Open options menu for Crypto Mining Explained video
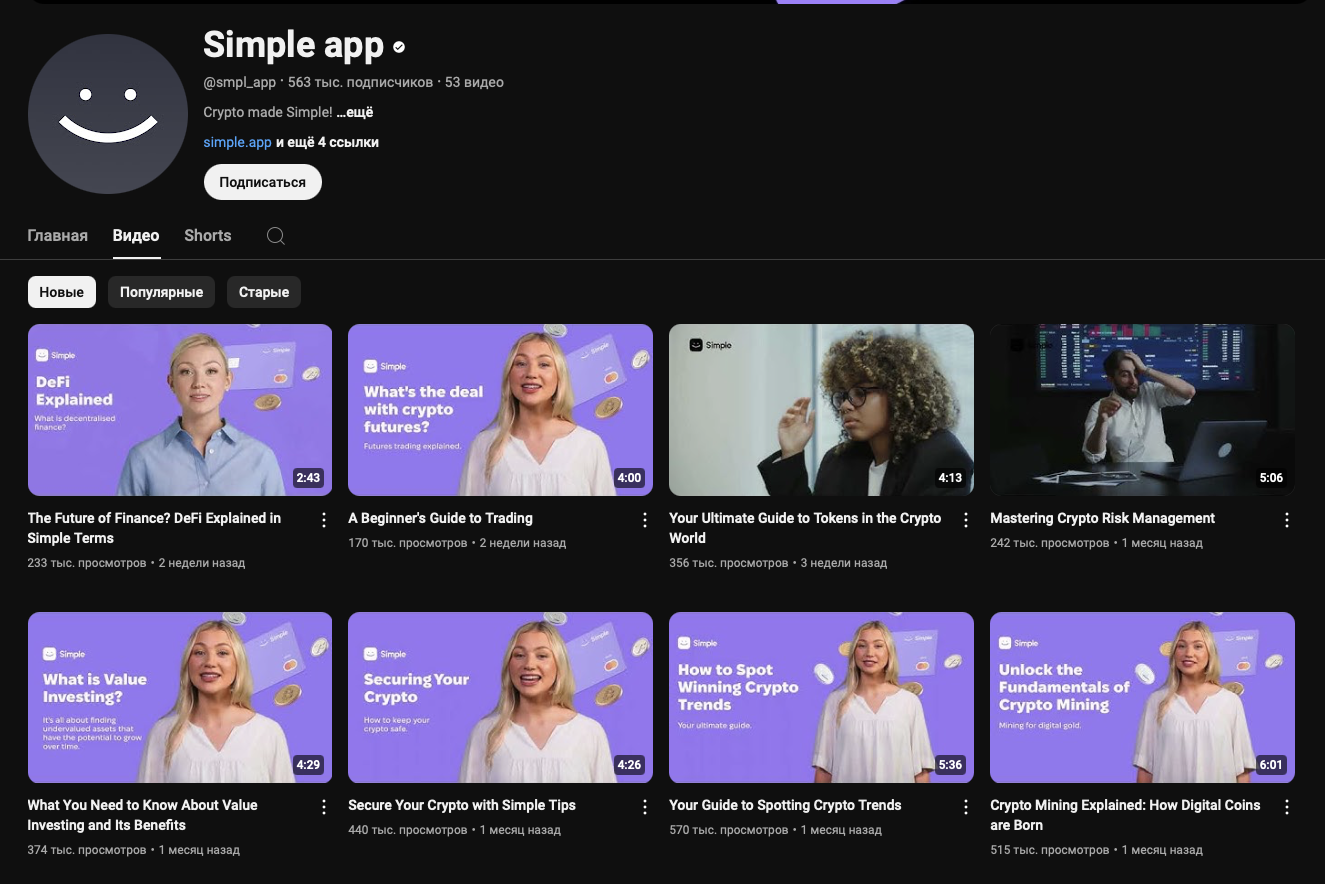Screen dimensions: 1325x884 pos(1287,807)
